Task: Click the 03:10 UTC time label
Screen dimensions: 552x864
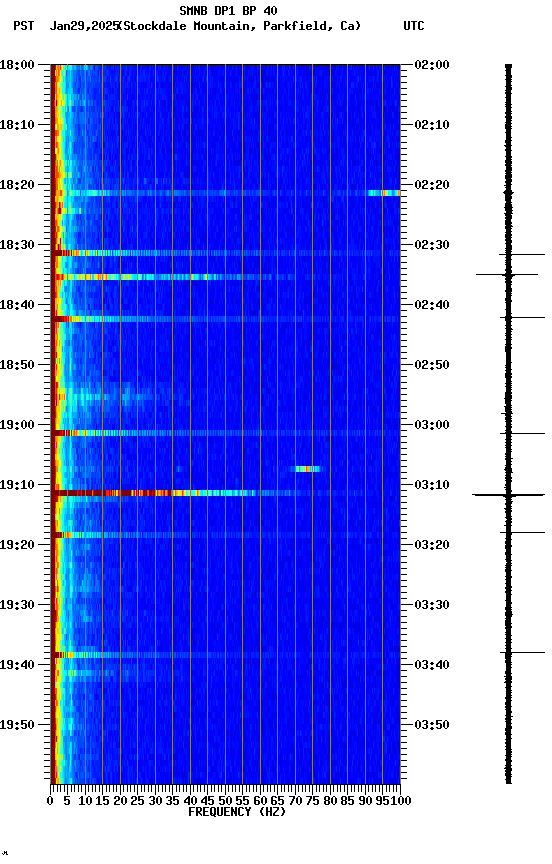Action: (x=432, y=485)
